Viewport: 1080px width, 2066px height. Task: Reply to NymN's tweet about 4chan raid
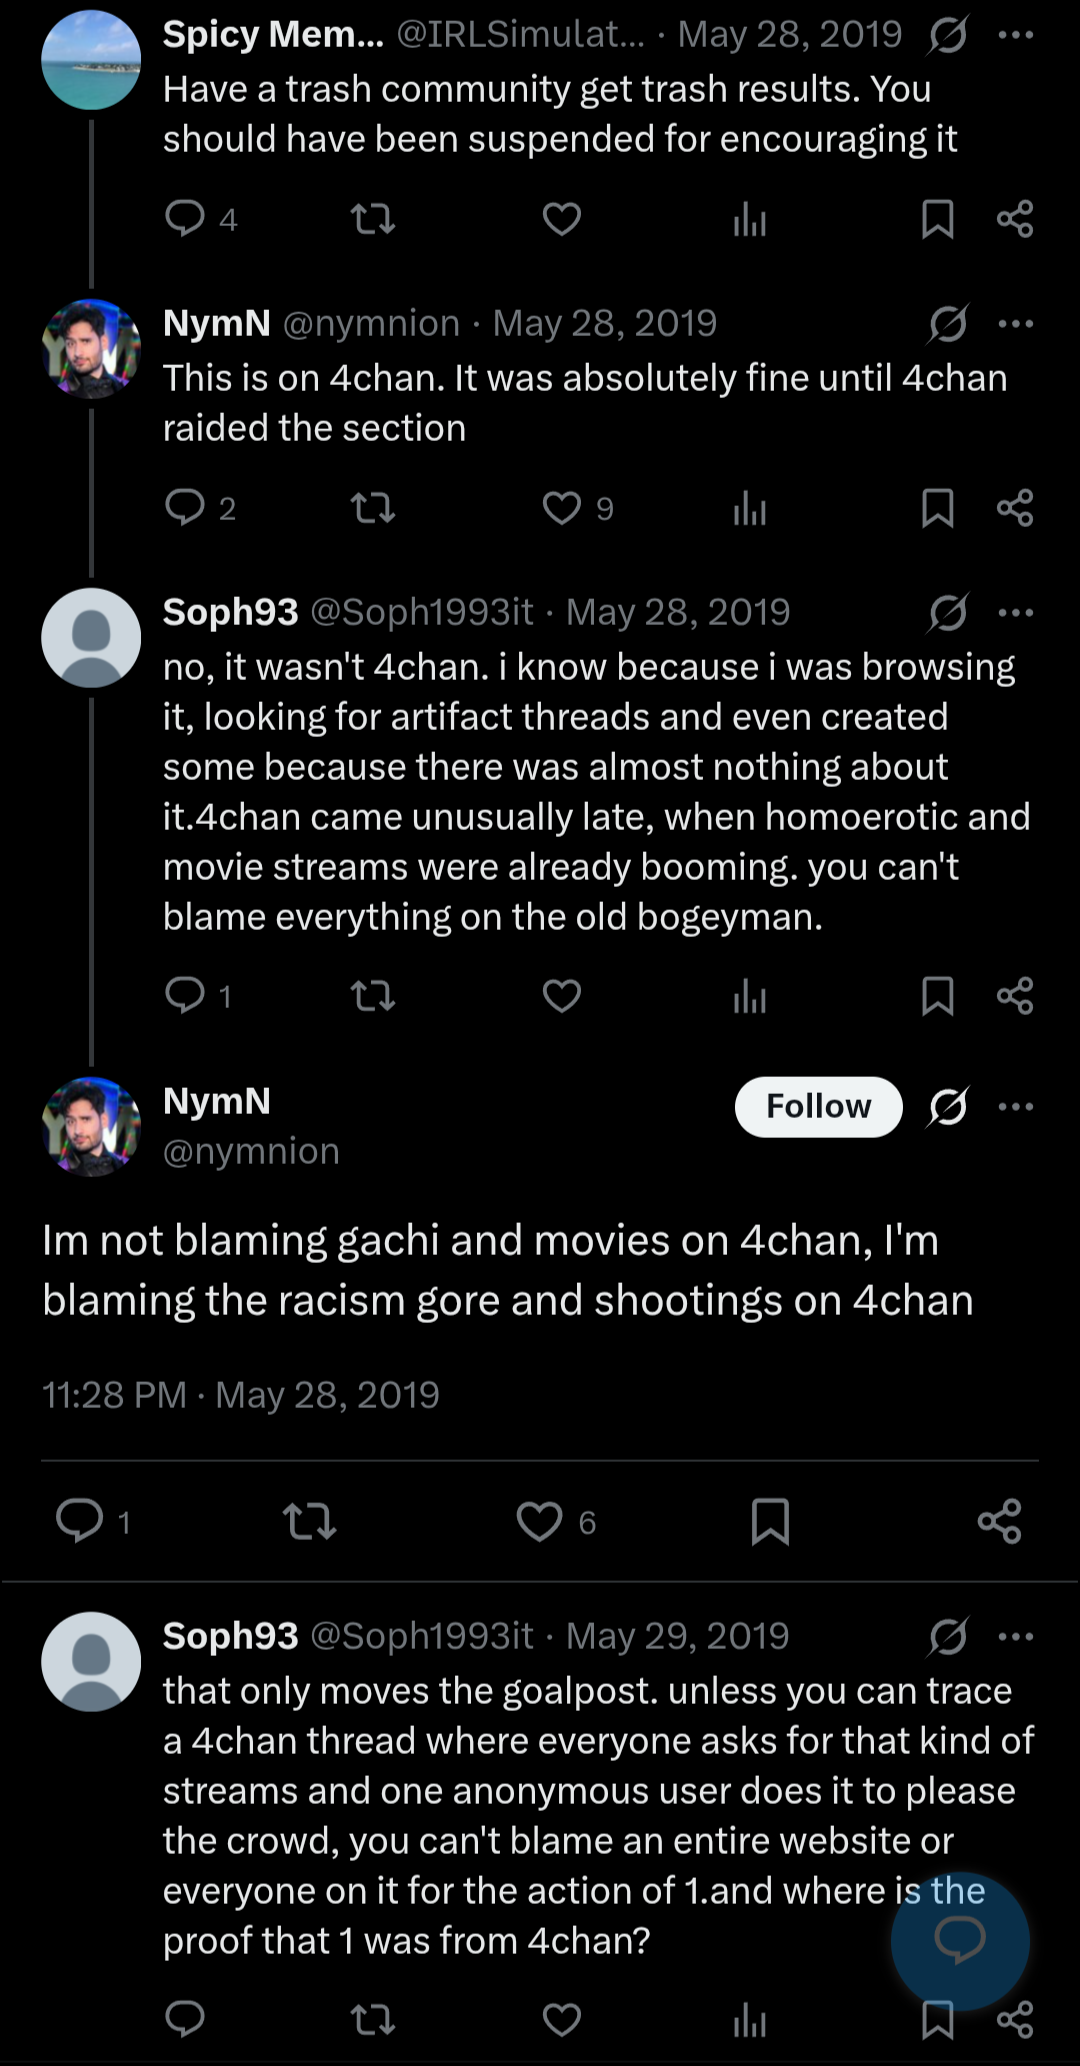pyautogui.click(x=185, y=507)
